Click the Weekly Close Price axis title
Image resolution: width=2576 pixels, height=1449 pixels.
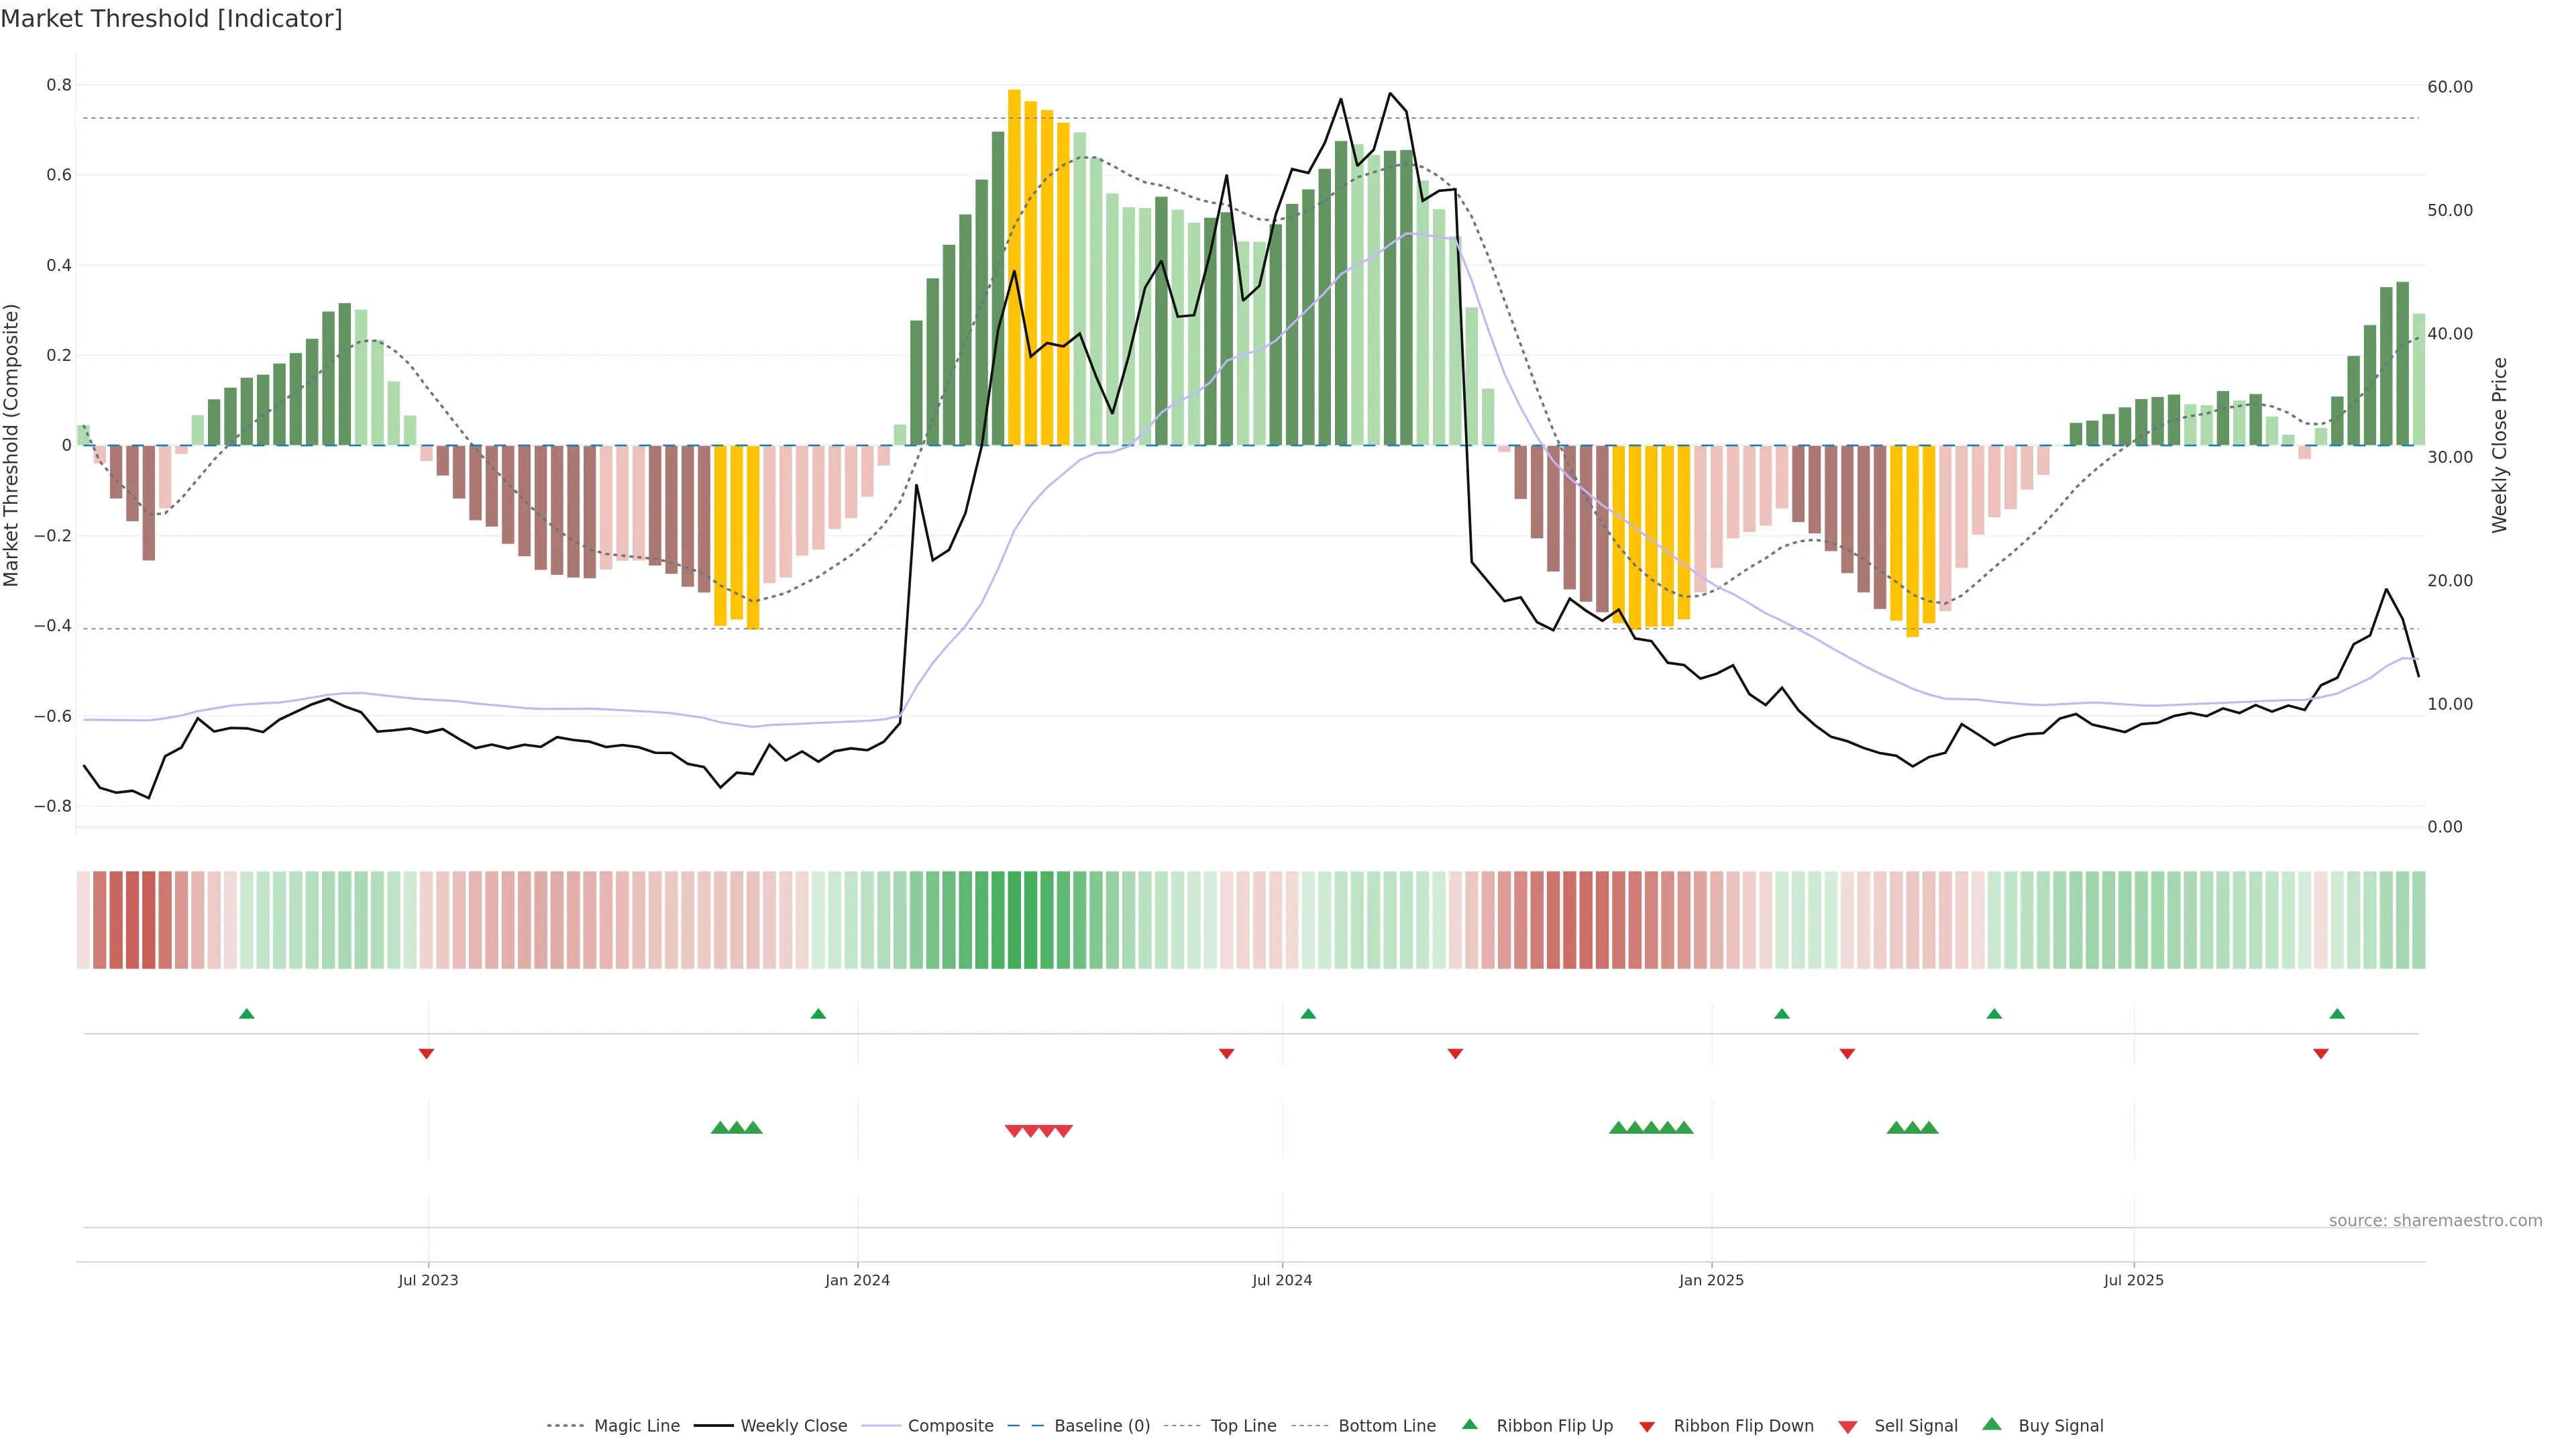(2499, 445)
